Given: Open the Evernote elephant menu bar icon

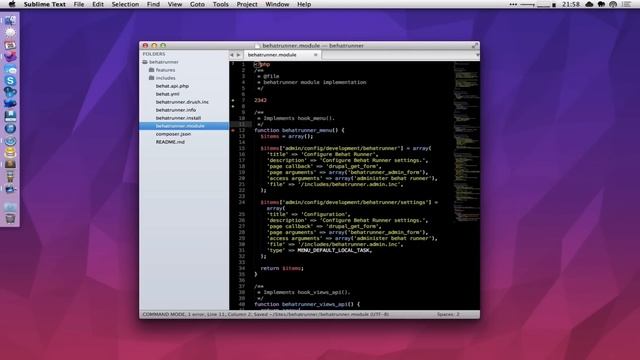Looking at the screenshot, I should pyautogui.click(x=601, y=4).
